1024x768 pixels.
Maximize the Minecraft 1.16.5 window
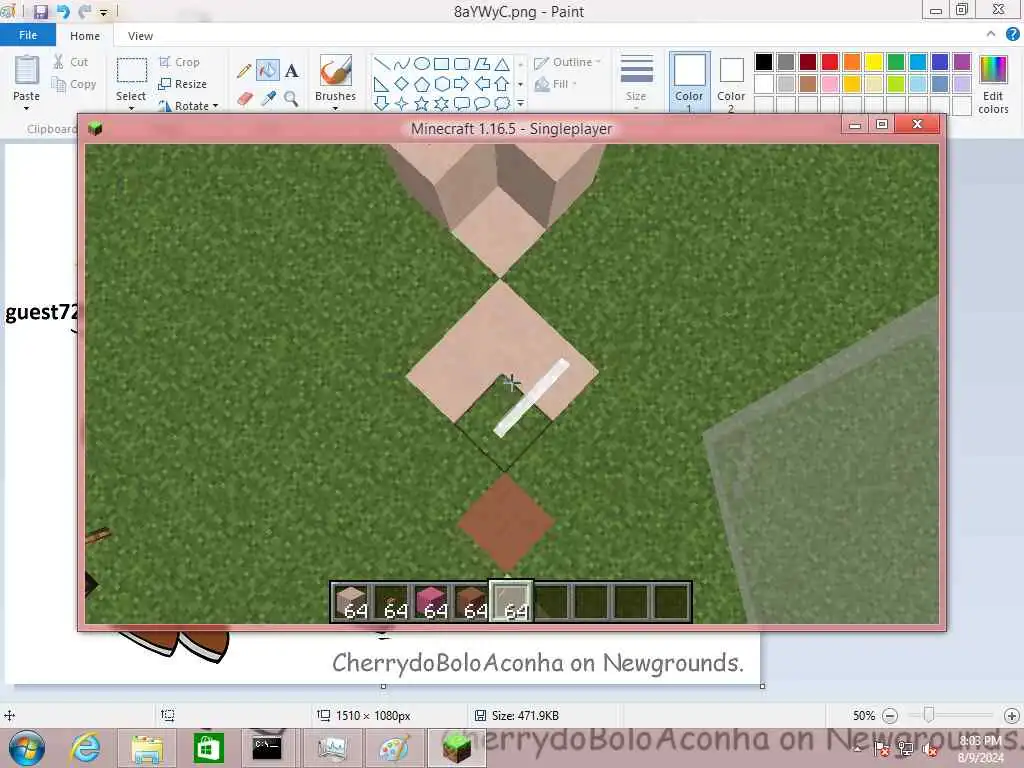coord(882,124)
